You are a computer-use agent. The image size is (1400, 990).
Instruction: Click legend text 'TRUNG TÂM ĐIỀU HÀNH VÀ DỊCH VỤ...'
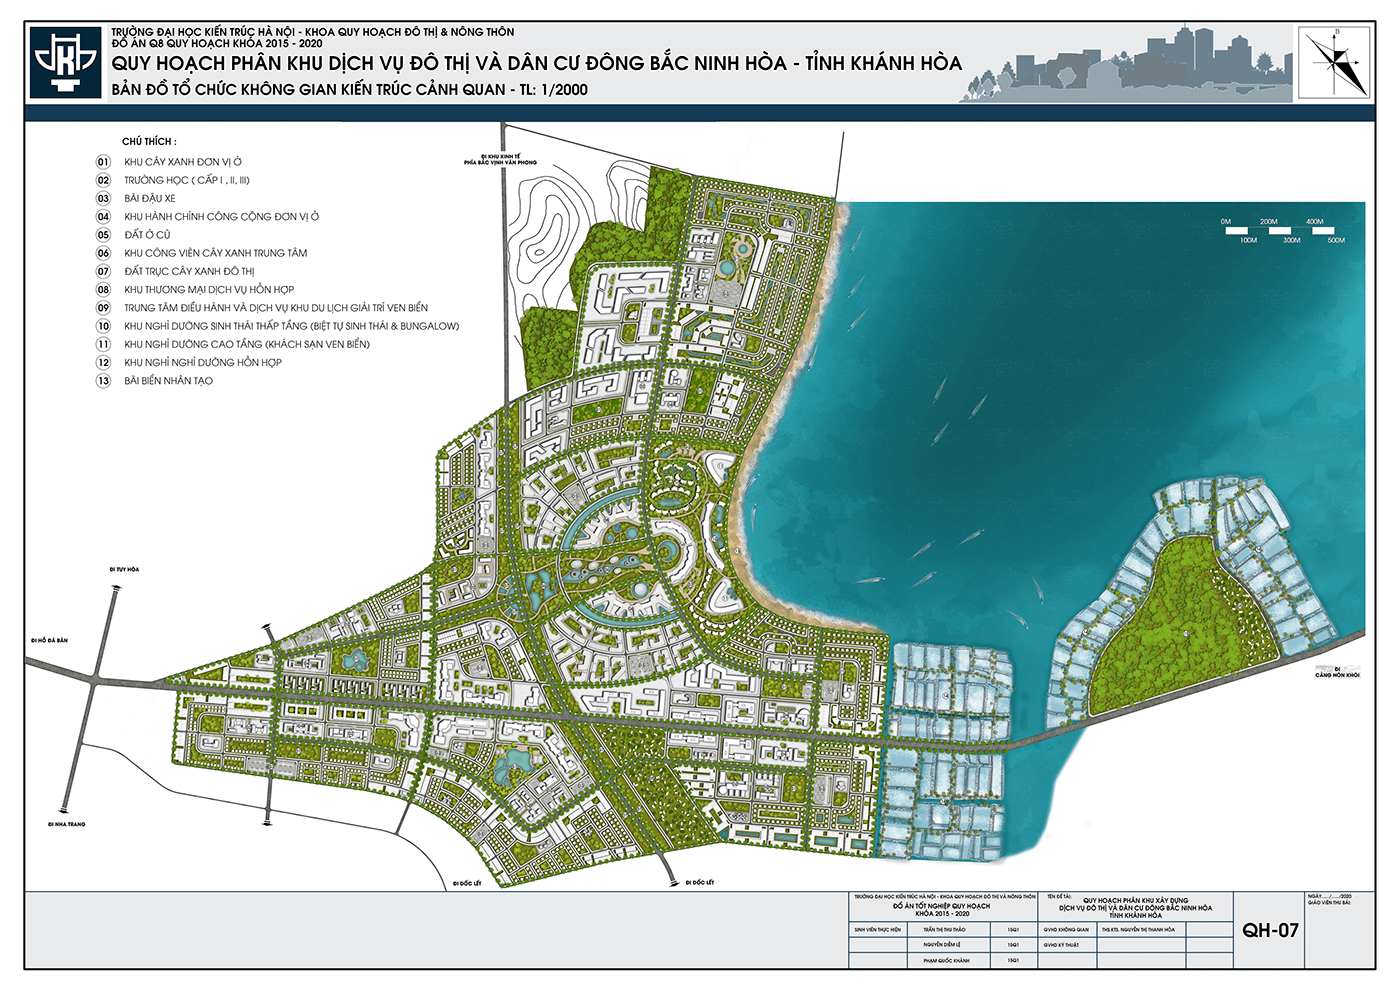tap(276, 308)
